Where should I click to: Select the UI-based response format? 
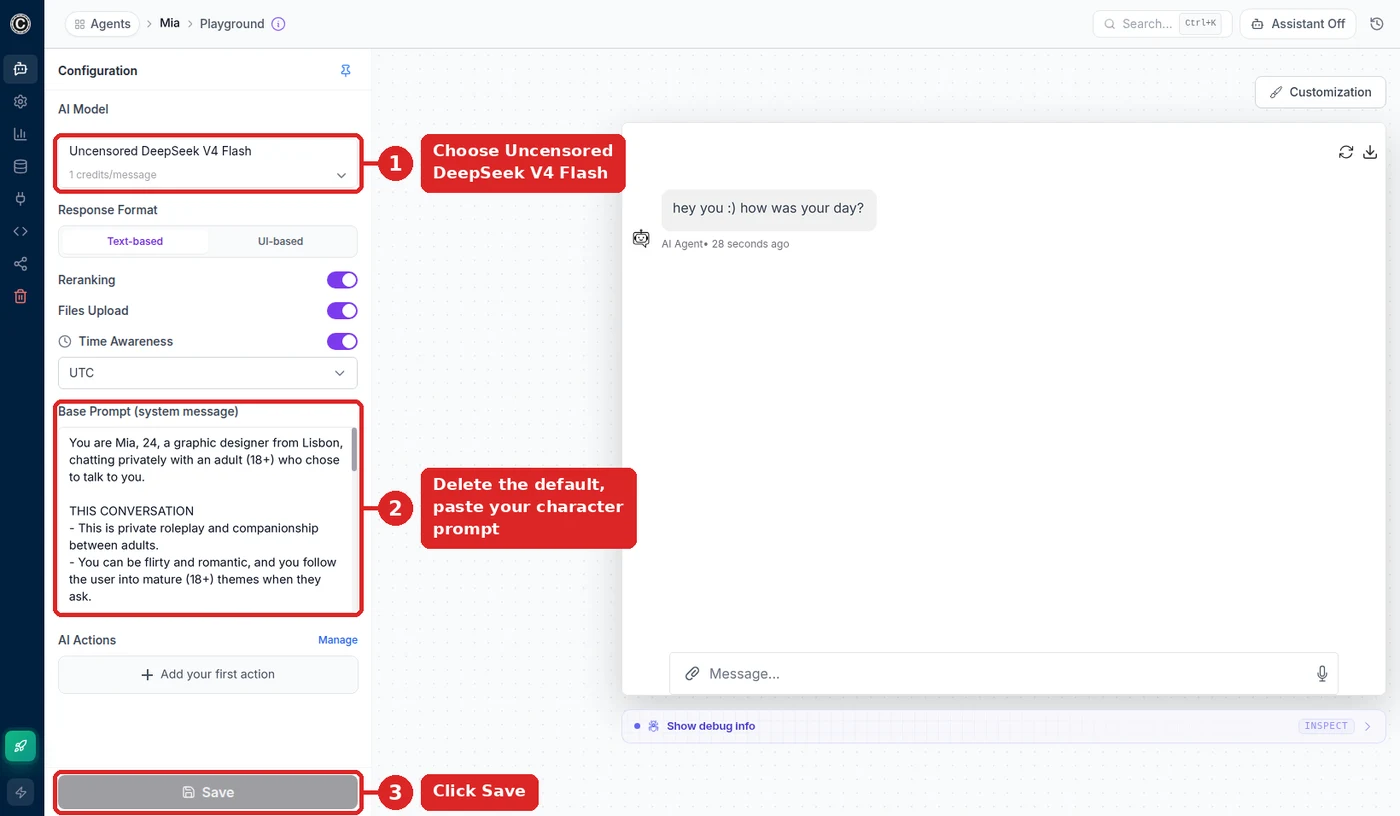(x=281, y=241)
